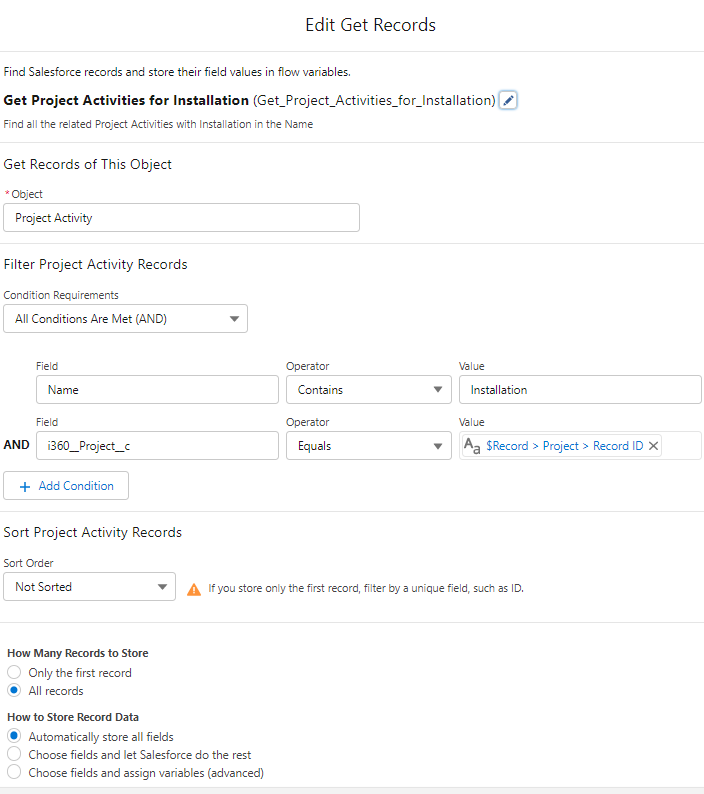704x794 pixels.
Task: Click the Project Activity object field
Action: point(181,218)
